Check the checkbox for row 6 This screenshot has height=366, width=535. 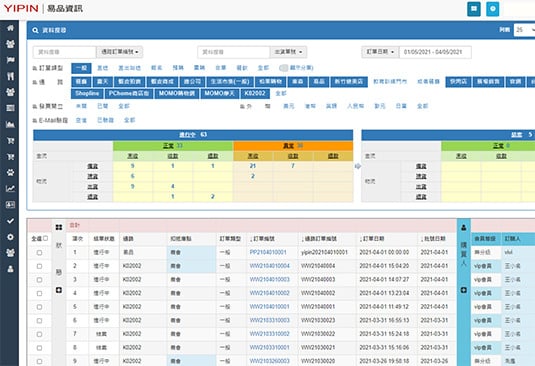39,321
